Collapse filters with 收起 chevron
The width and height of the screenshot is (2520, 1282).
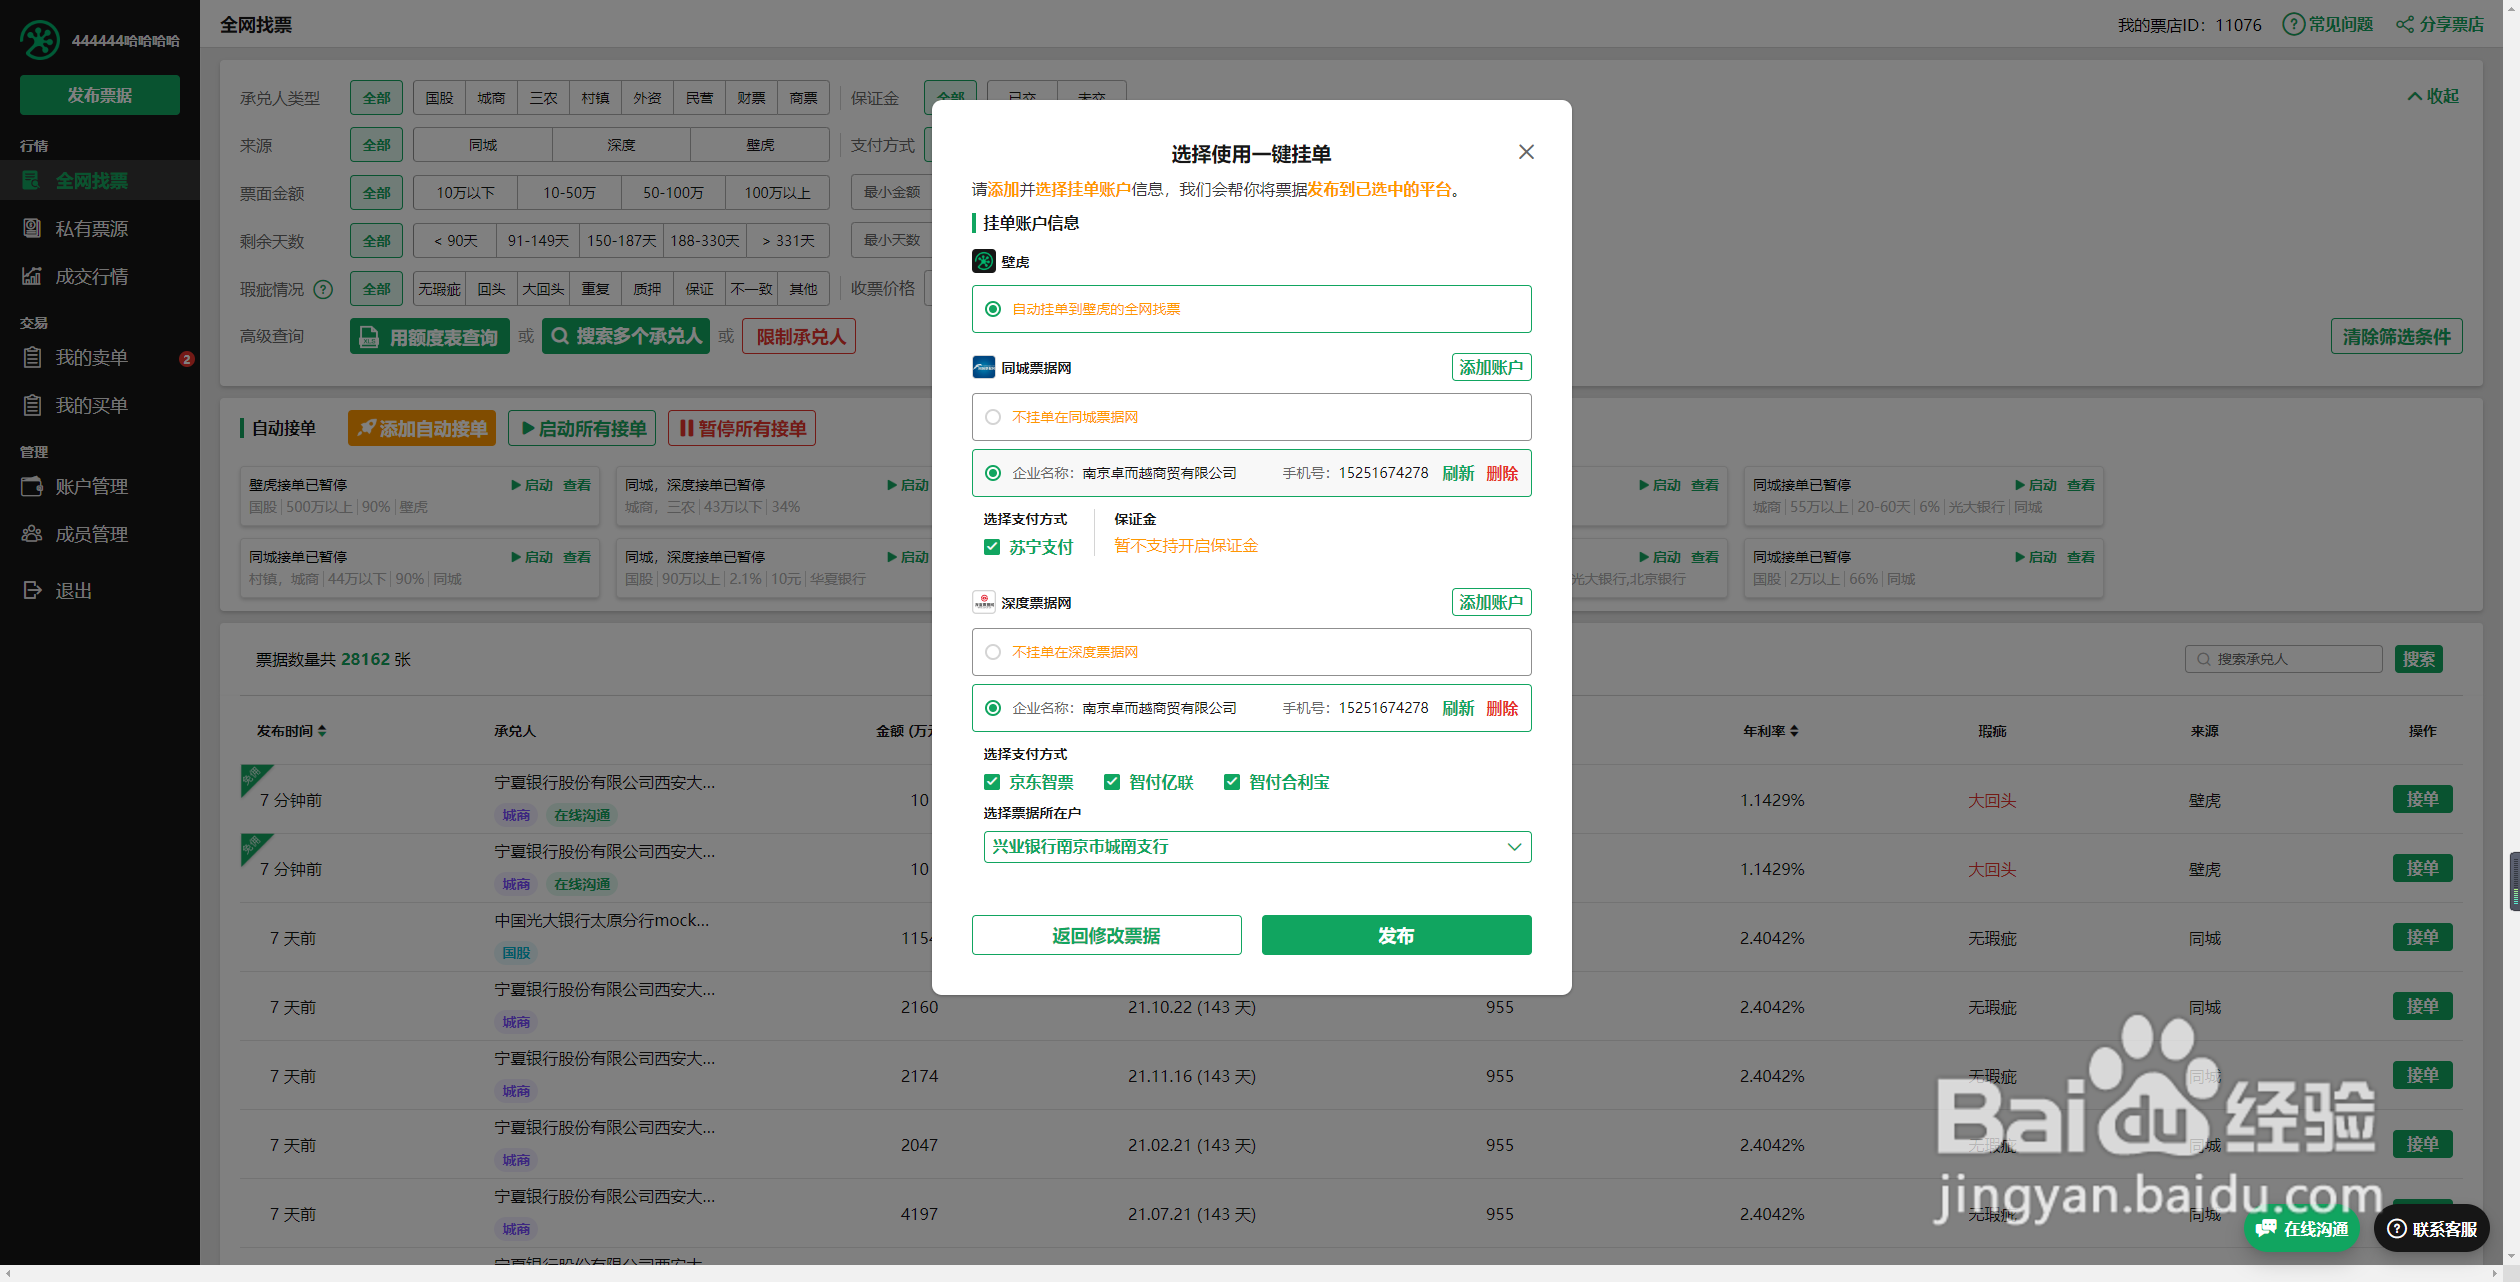pyautogui.click(x=2415, y=96)
